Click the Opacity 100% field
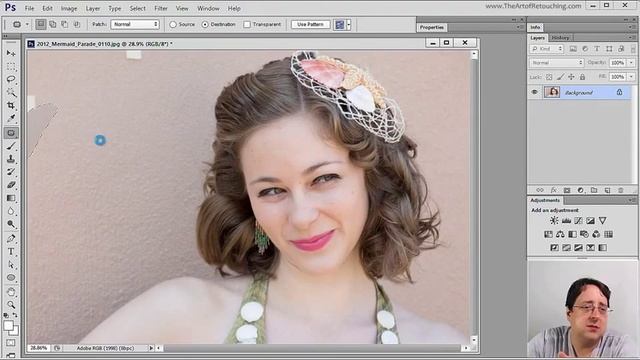 [618, 63]
